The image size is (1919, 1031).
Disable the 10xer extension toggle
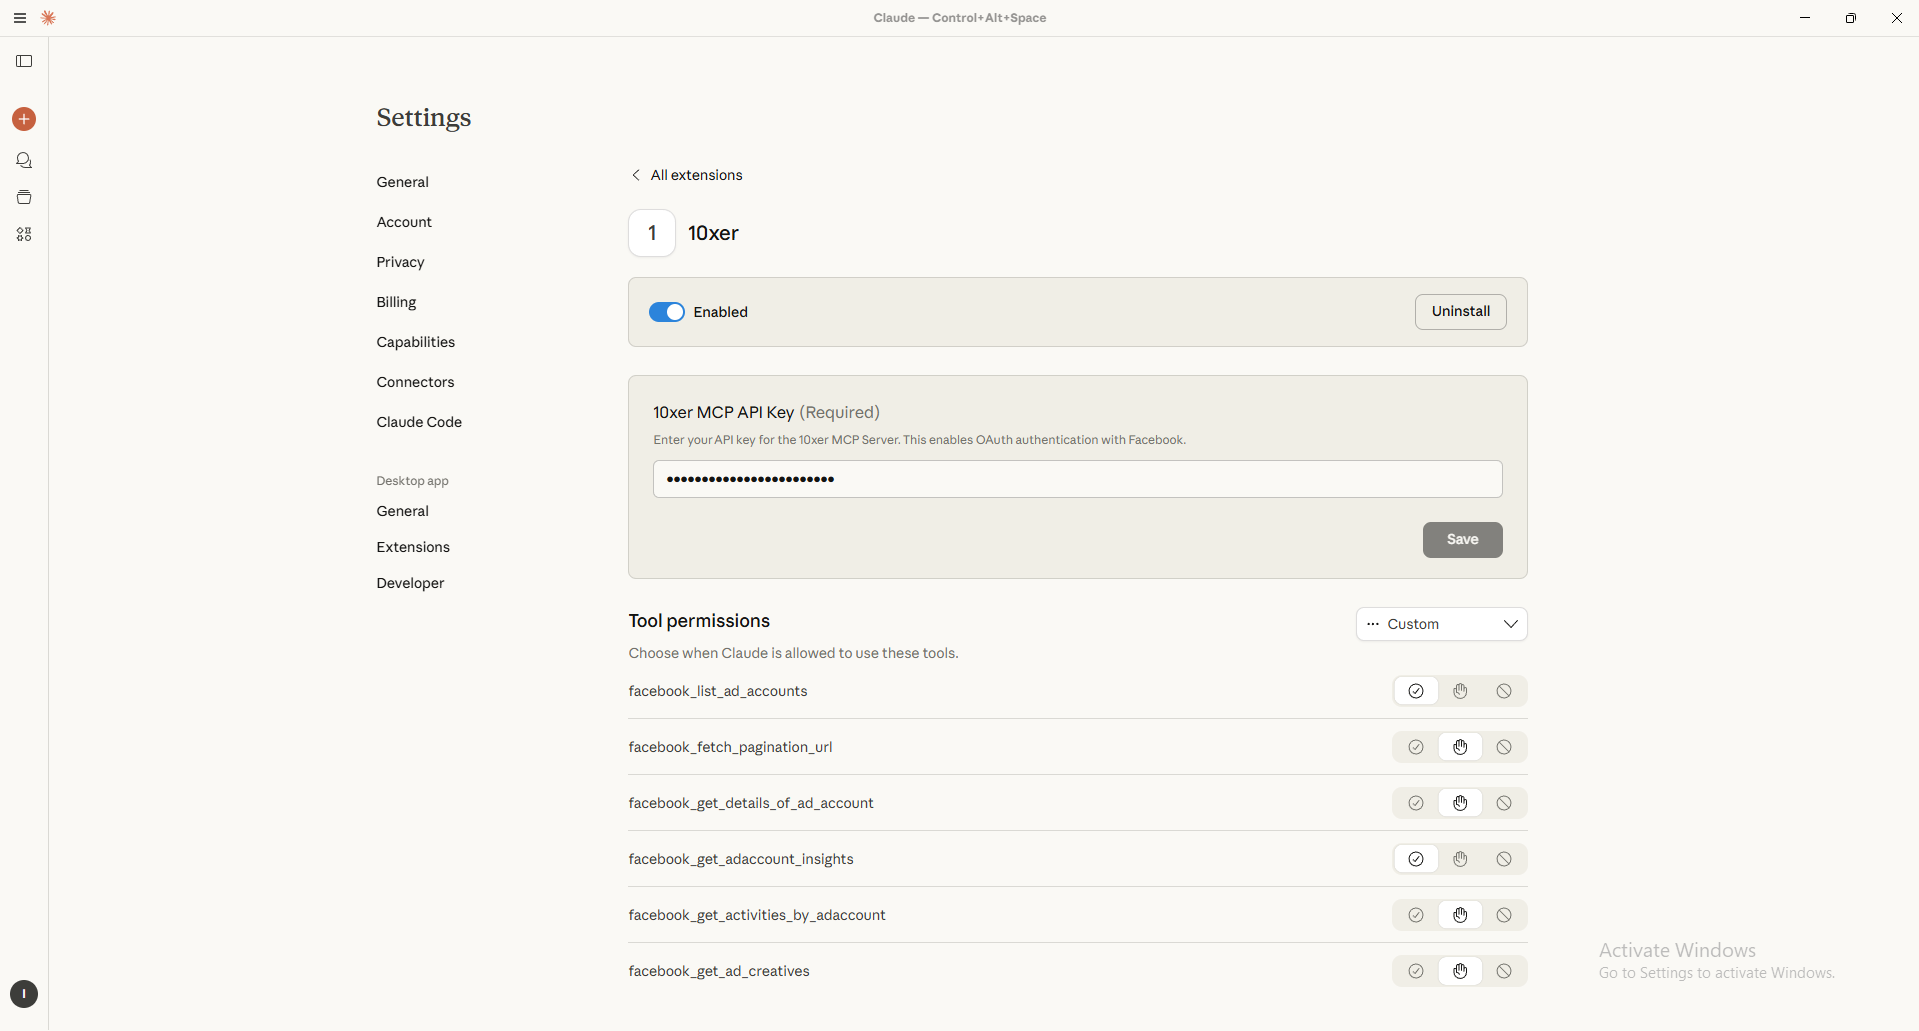pos(667,312)
